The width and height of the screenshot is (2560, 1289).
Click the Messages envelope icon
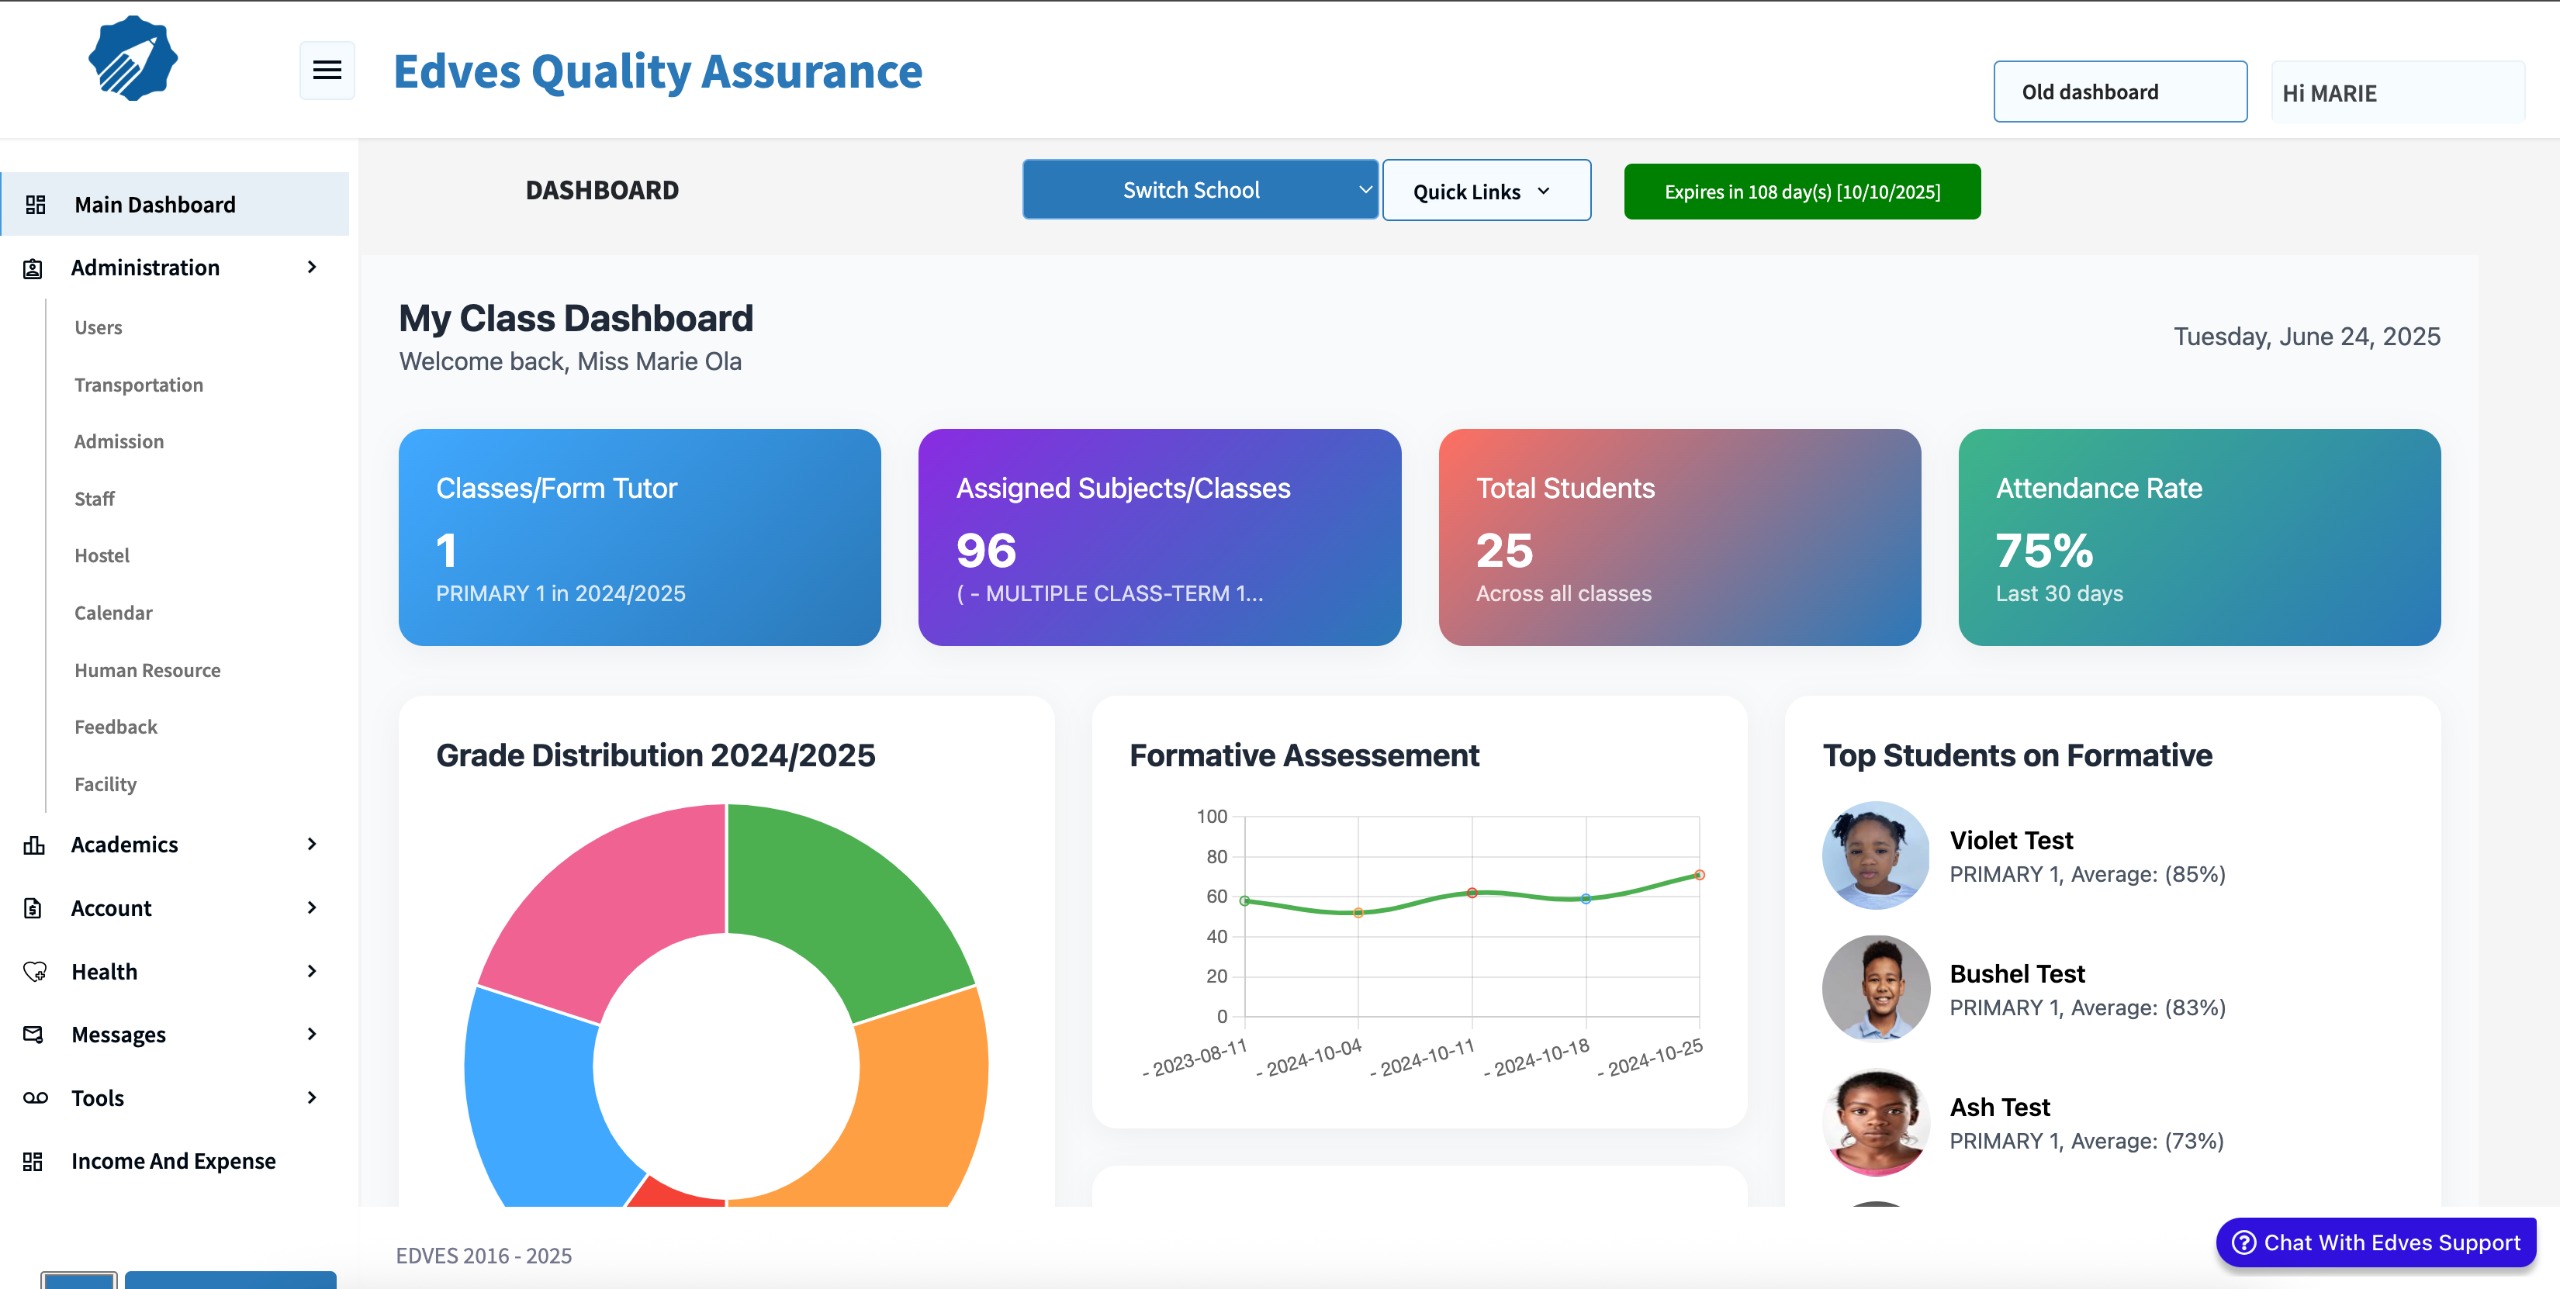point(33,1034)
